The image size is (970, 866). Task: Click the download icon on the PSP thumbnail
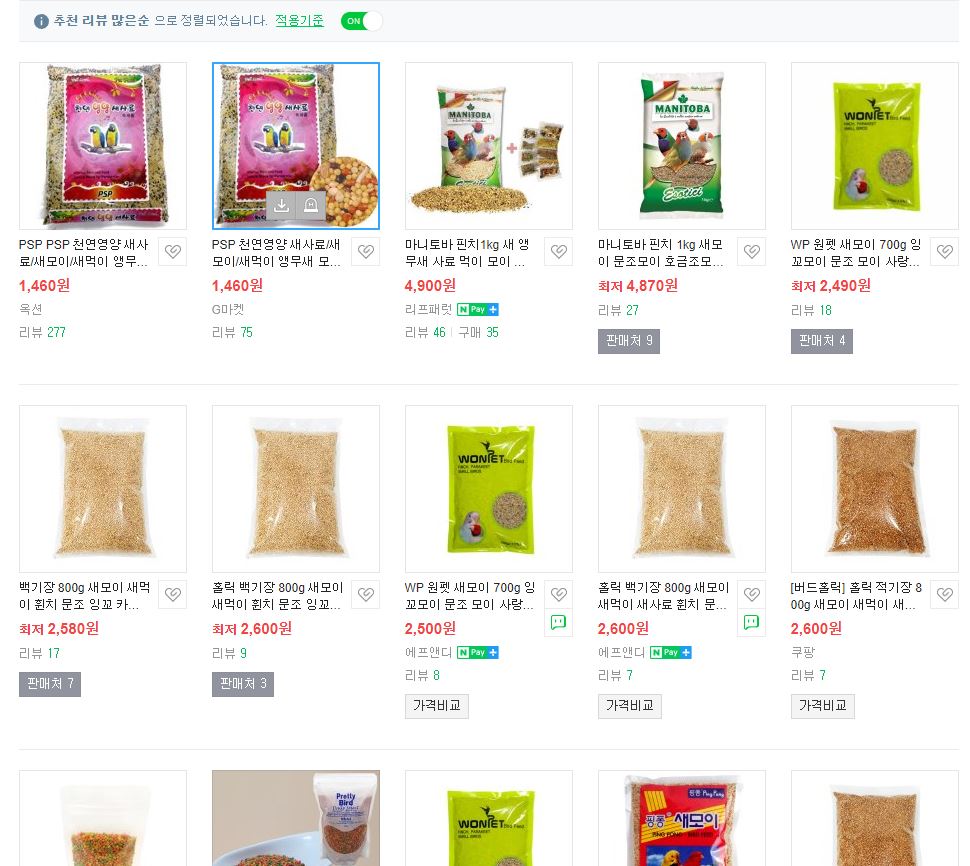281,205
